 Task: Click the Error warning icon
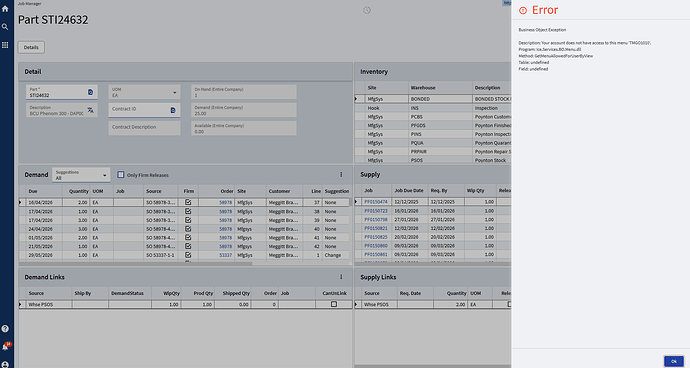click(523, 11)
